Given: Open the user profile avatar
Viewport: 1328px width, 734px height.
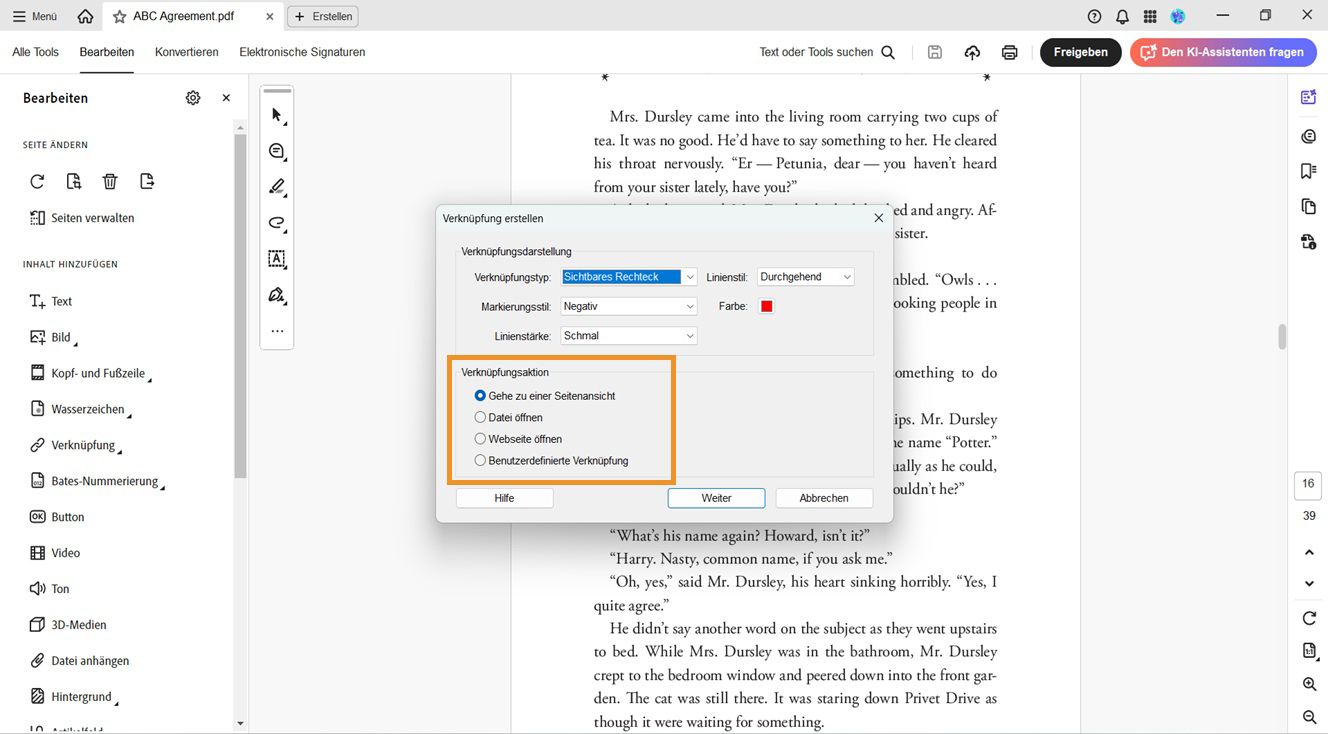Looking at the screenshot, I should 1178,16.
